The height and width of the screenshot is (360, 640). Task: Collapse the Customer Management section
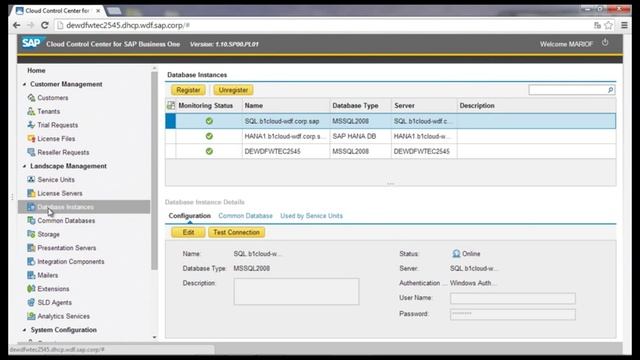[x=24, y=84]
